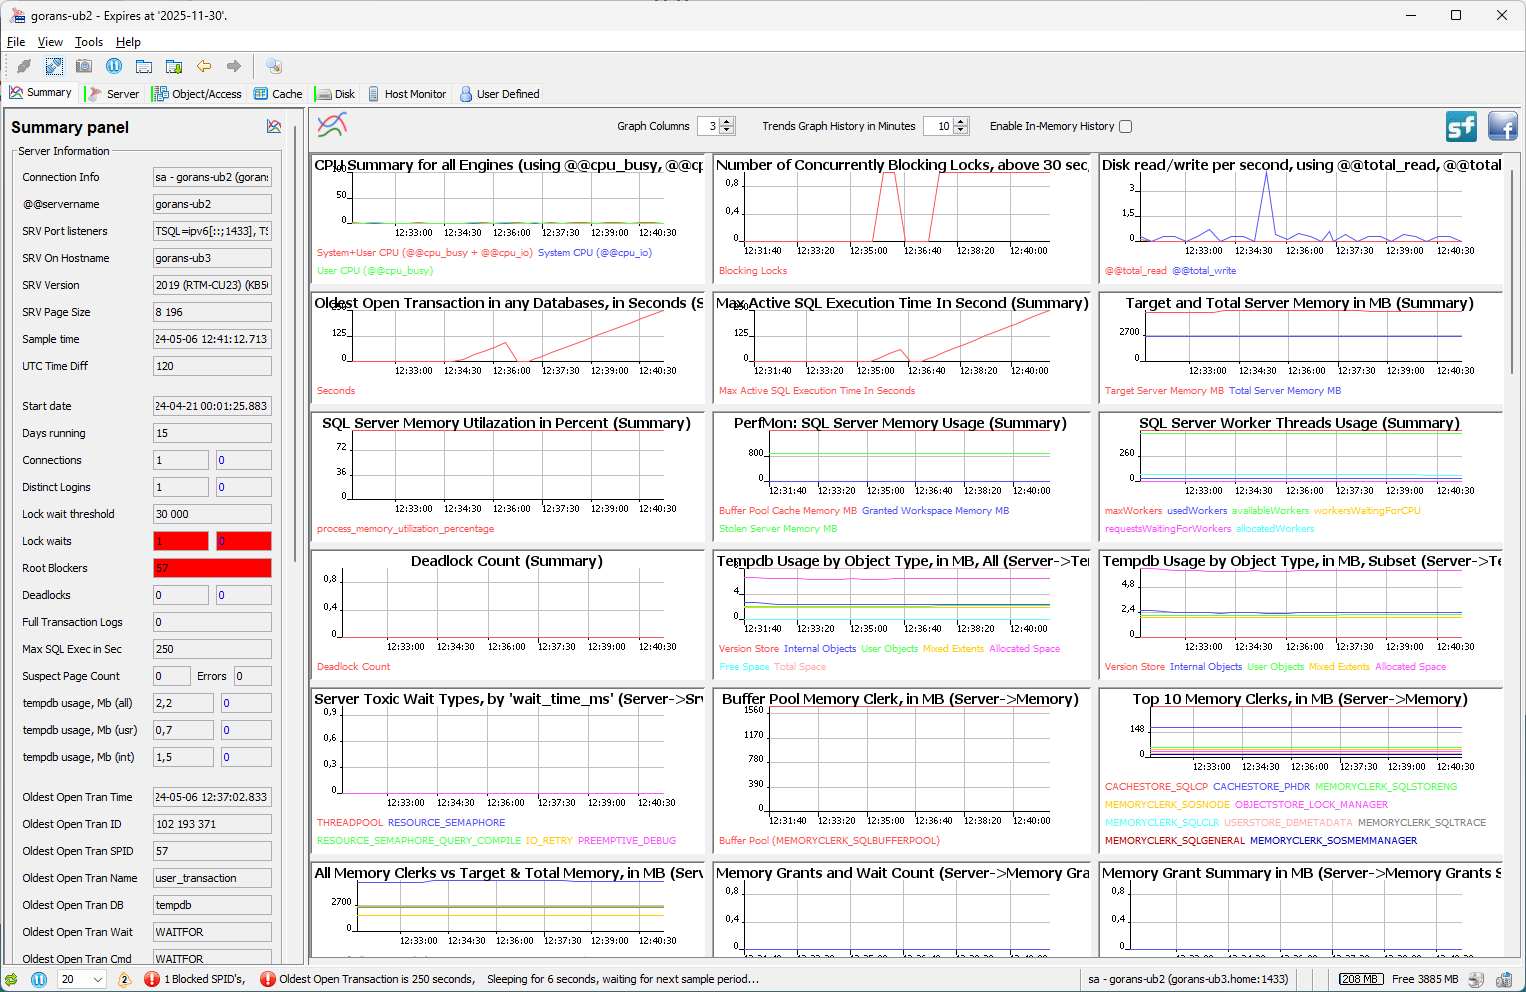Open the Facebook icon link

[x=1502, y=127]
